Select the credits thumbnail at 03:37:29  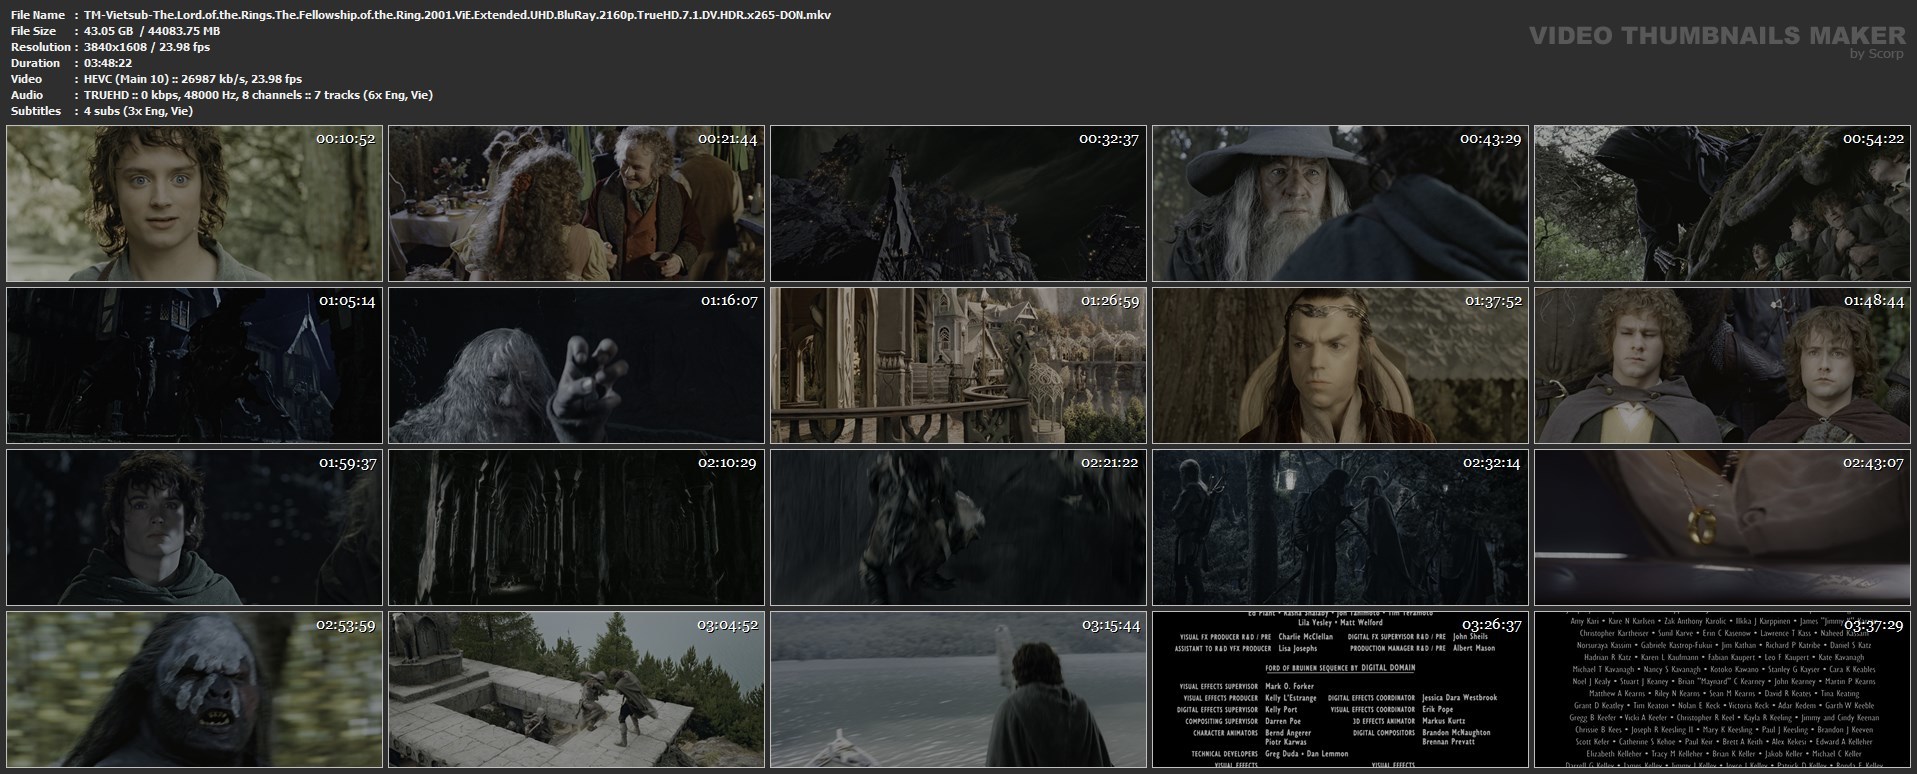pyautogui.click(x=1722, y=690)
